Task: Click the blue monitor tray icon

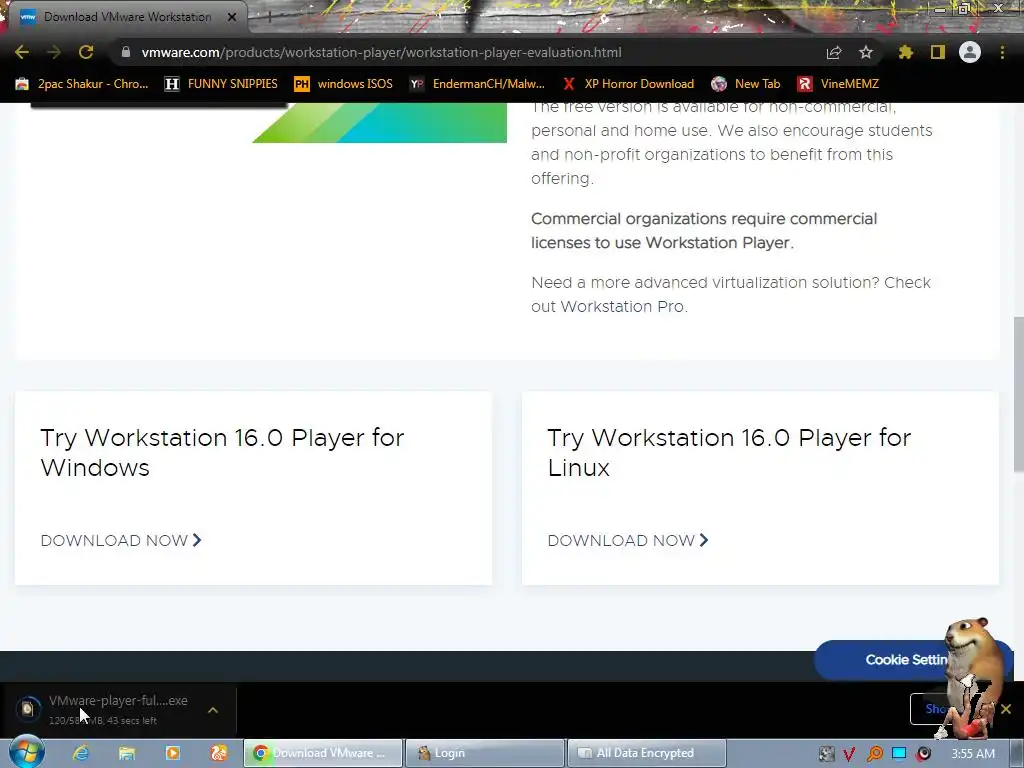Action: [899, 753]
